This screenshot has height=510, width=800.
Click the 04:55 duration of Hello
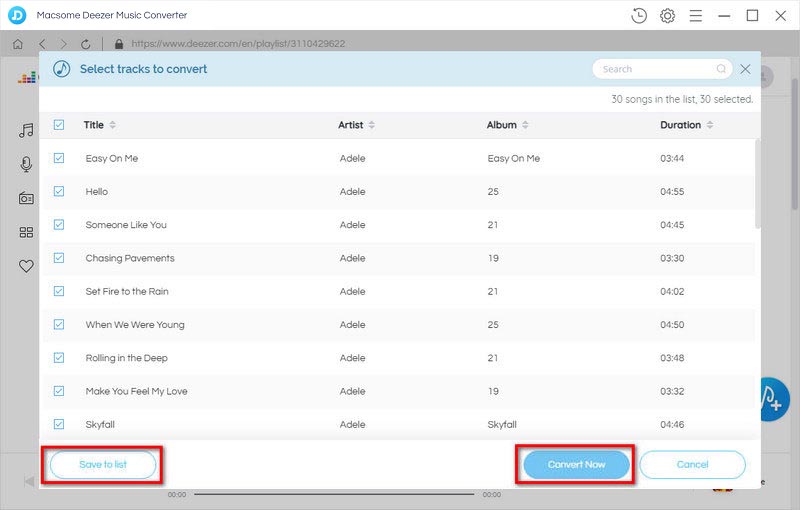[672, 192]
